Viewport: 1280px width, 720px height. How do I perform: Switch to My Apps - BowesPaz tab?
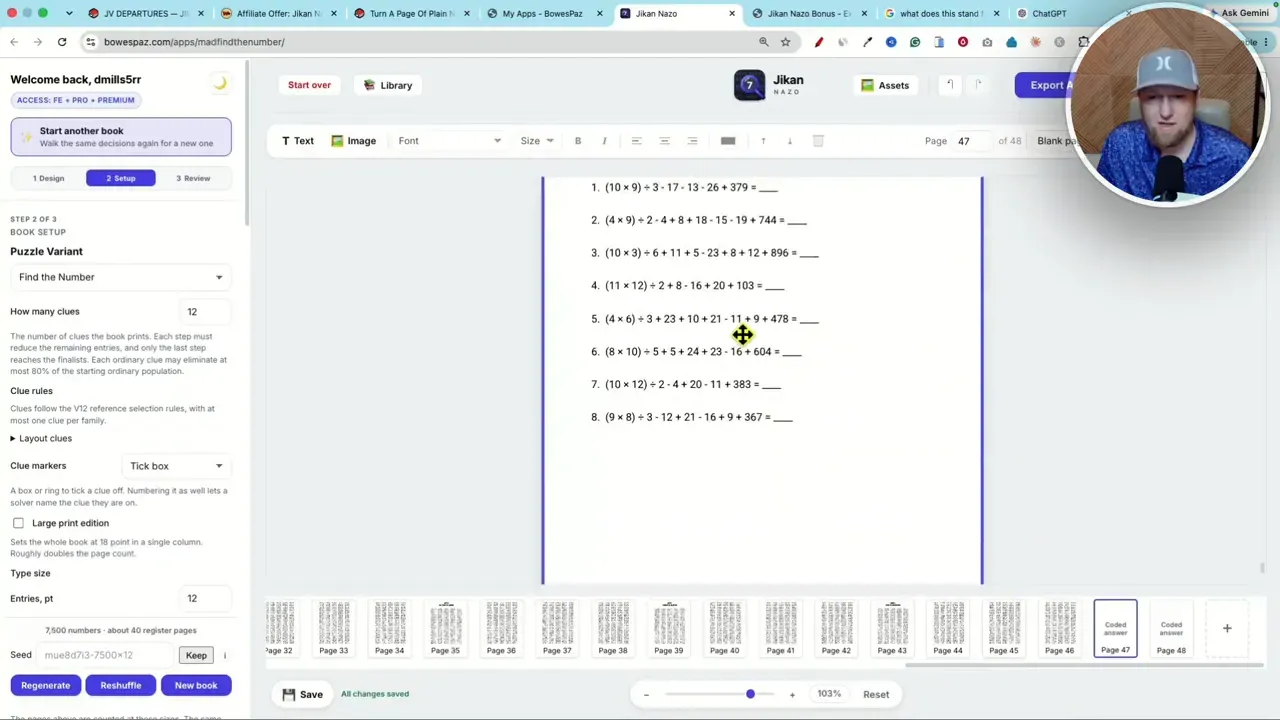point(541,14)
